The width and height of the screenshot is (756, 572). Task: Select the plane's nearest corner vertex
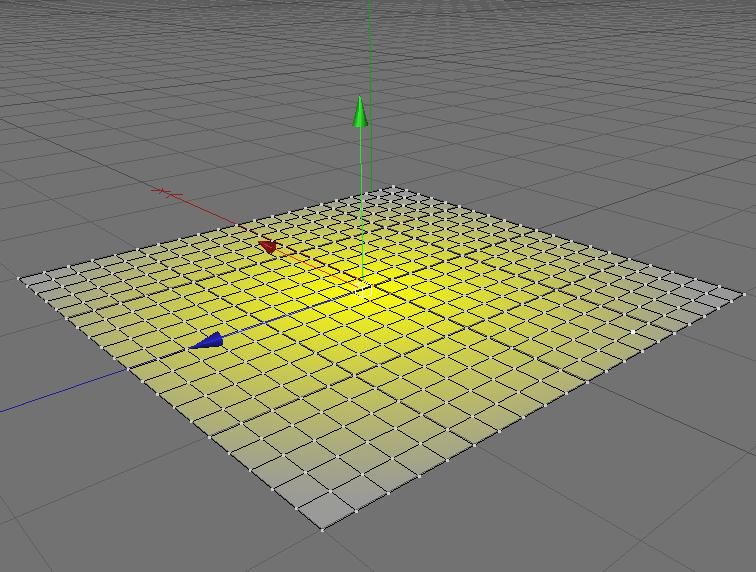pos(322,530)
